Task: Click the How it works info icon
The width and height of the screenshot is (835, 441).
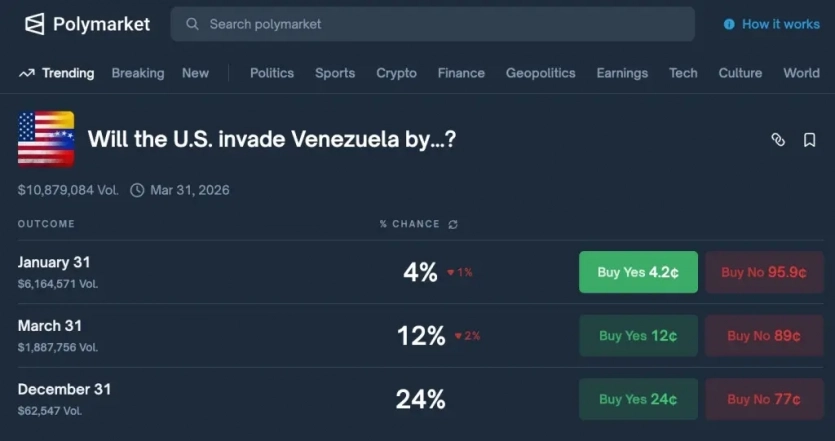Action: 729,24
